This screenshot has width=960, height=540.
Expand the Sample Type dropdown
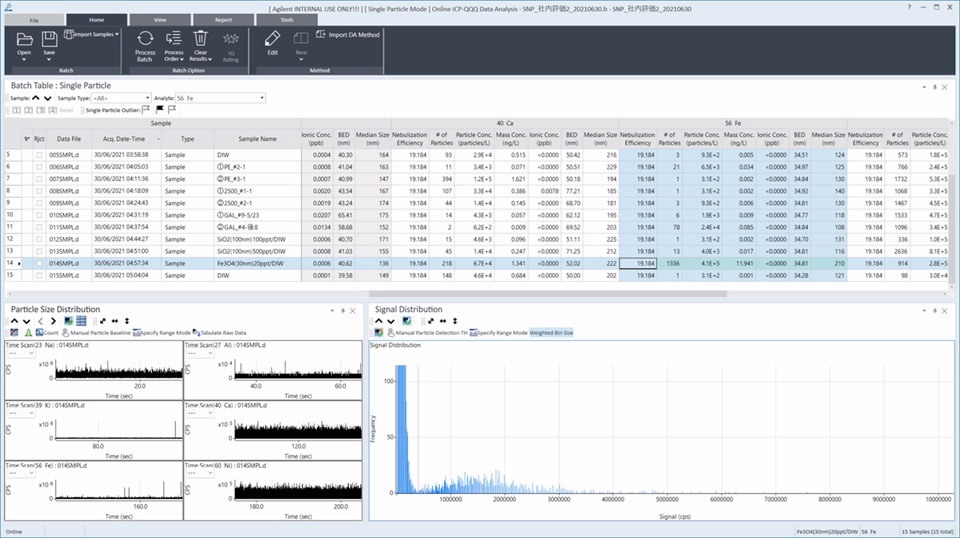coord(146,98)
